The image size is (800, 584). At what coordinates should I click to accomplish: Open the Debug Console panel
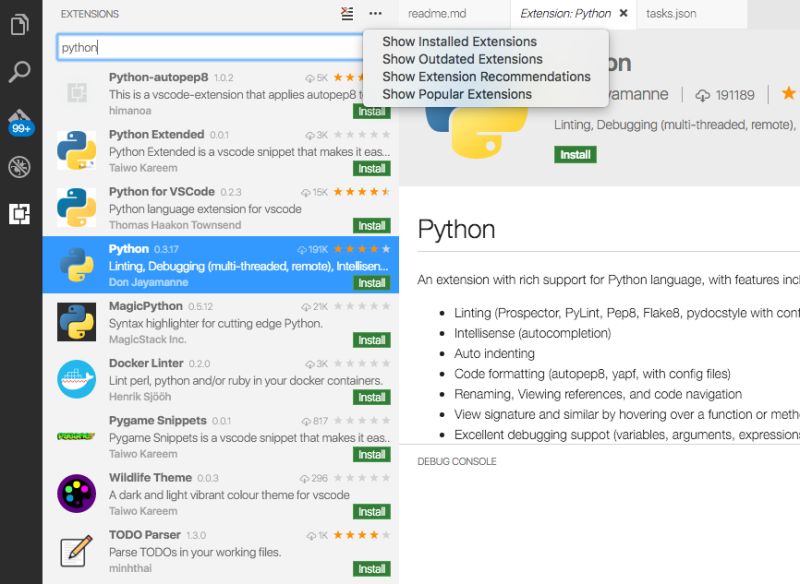(455, 461)
